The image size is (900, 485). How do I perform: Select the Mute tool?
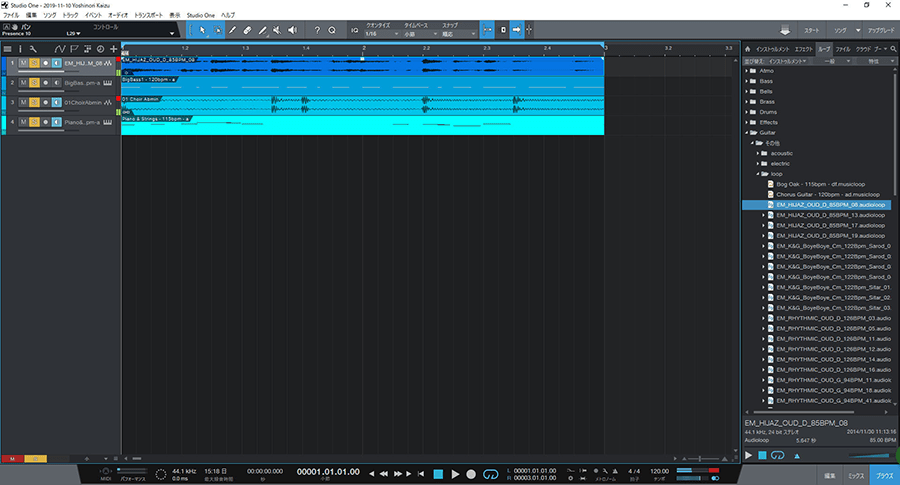(277, 30)
